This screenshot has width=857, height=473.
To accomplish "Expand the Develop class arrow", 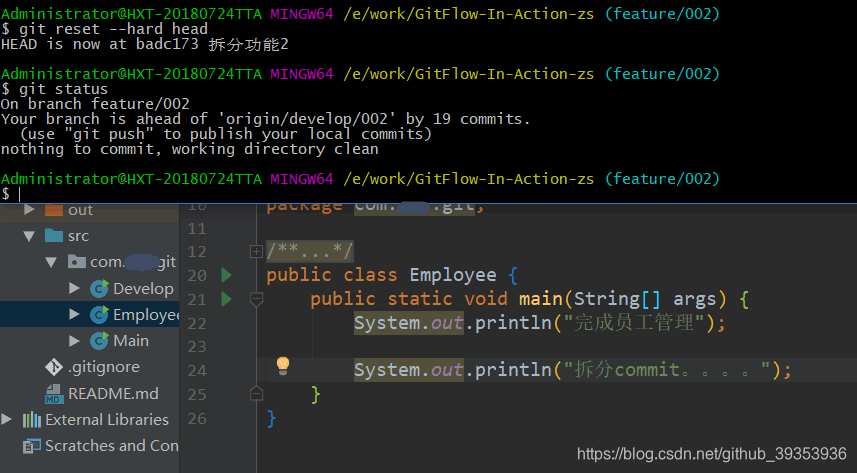I will click(x=74, y=288).
